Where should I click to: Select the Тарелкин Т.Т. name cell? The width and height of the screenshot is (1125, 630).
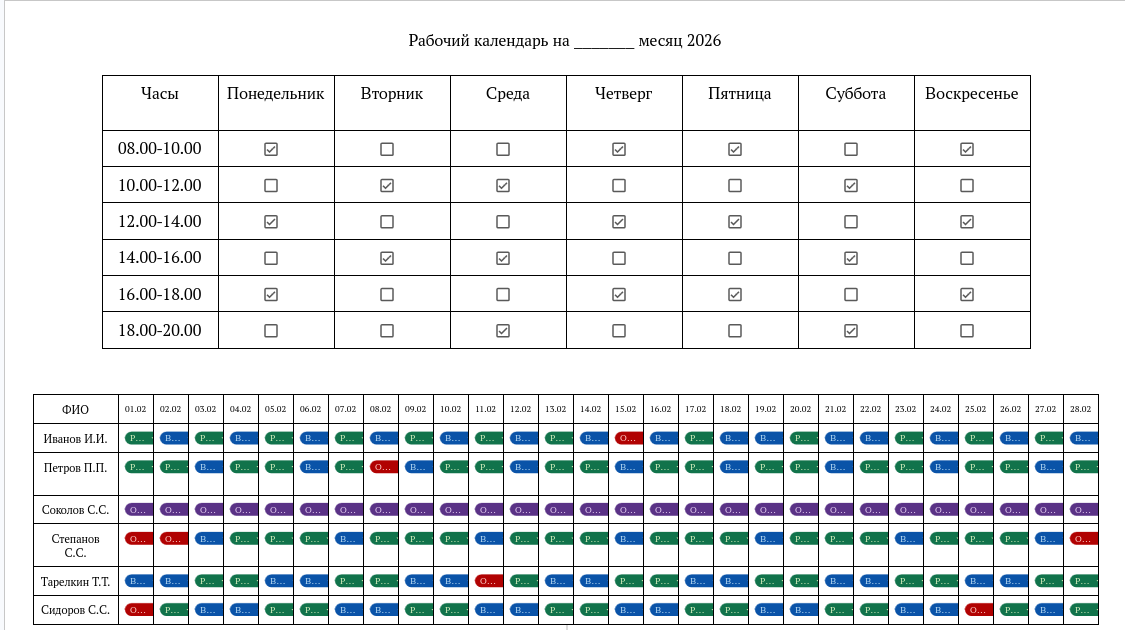[x=75, y=581]
